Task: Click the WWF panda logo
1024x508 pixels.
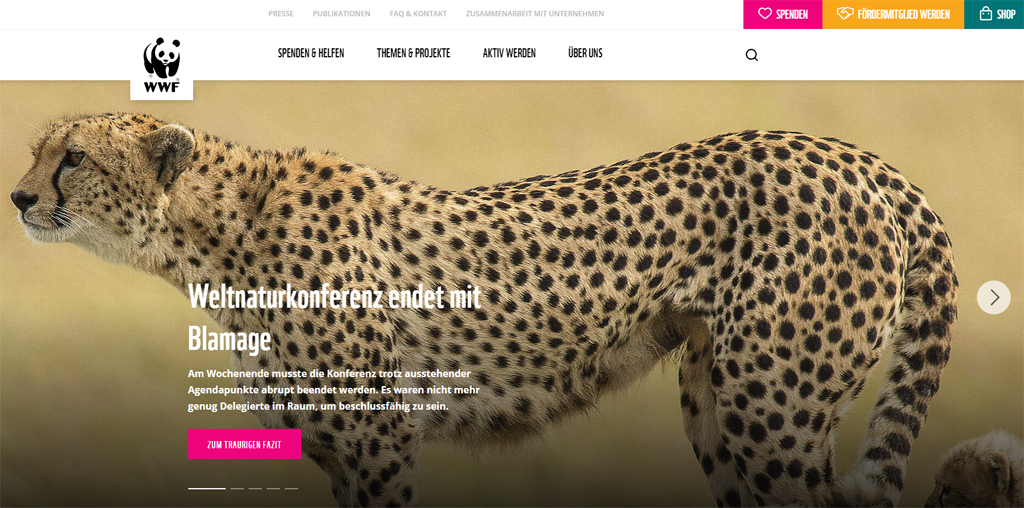Action: [161, 65]
